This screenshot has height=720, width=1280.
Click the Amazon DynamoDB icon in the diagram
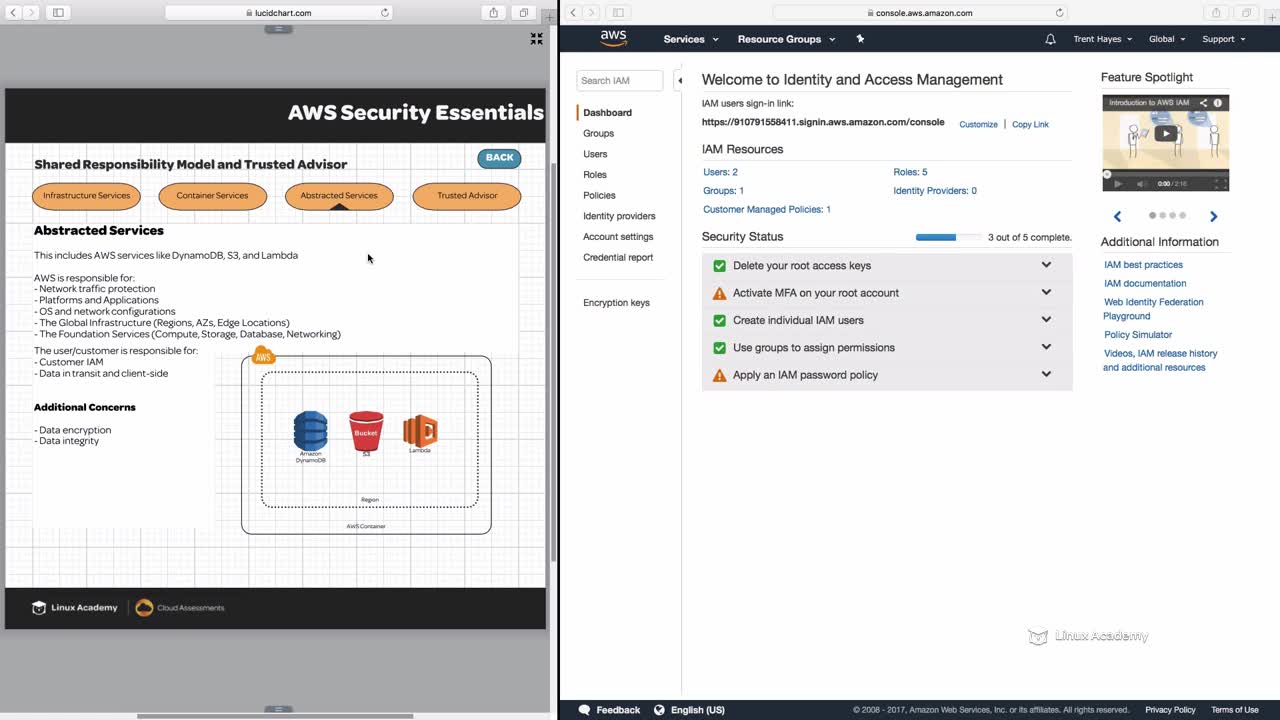(x=310, y=431)
